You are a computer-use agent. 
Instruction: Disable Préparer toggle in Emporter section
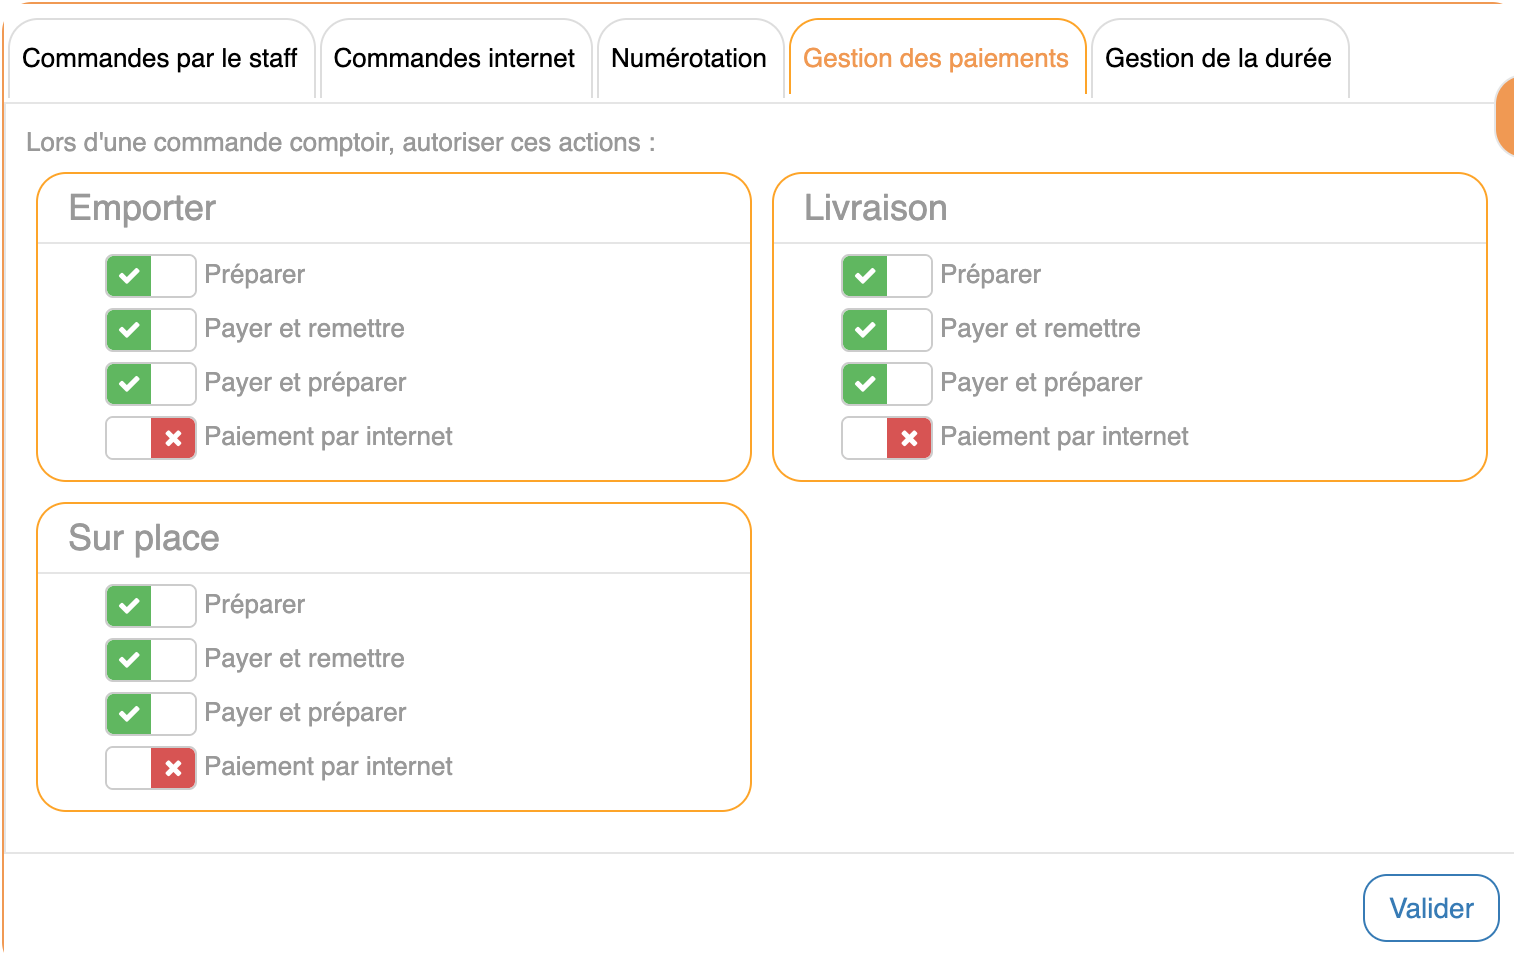point(151,276)
